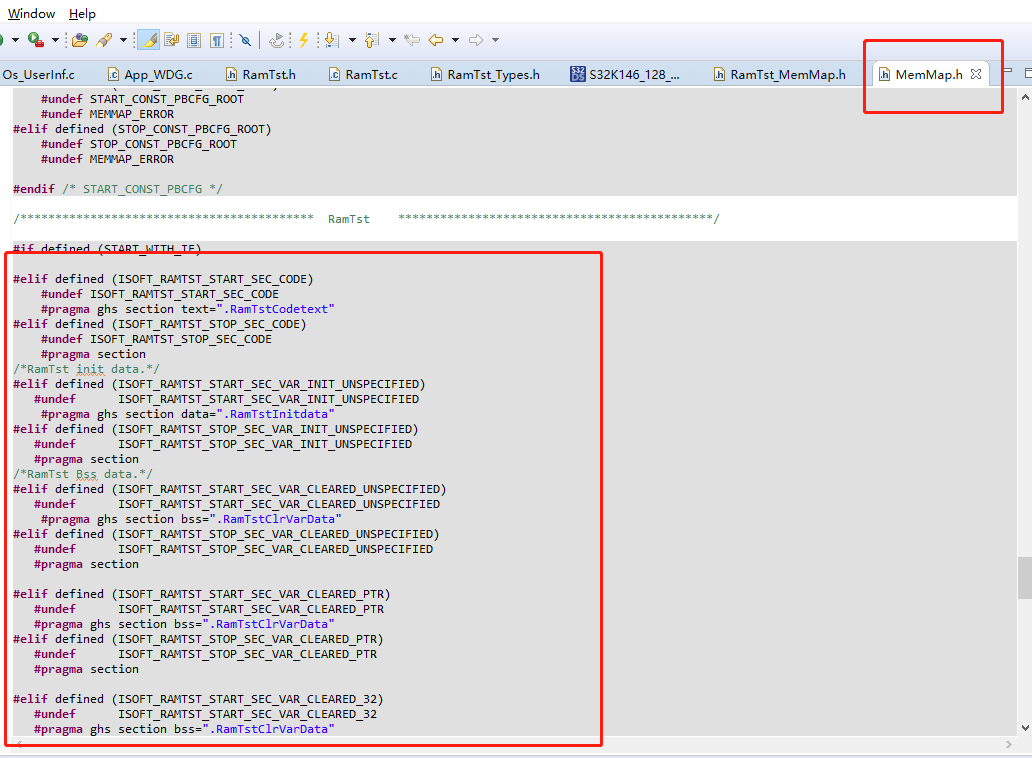Toggle Mark Occurrences highlighter button

[x=148, y=40]
